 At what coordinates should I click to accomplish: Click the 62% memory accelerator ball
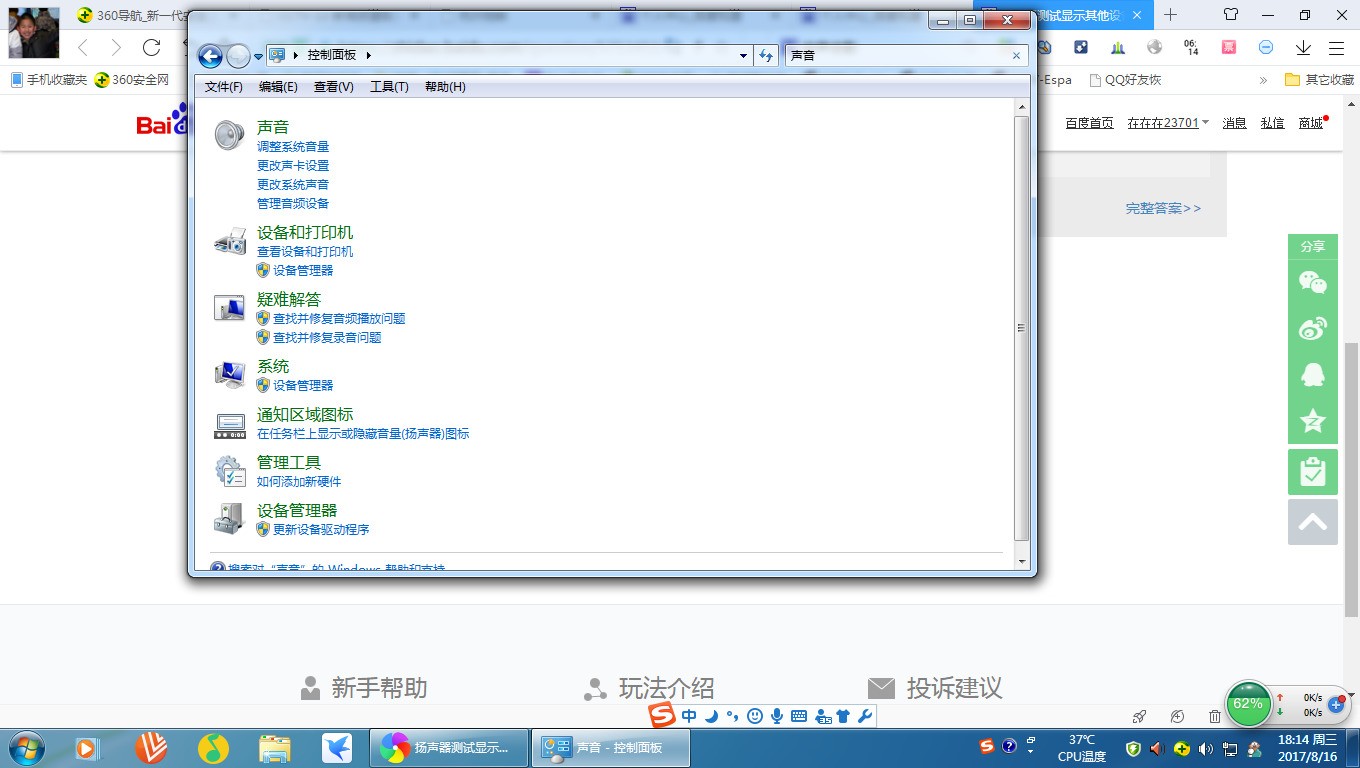tap(1248, 703)
